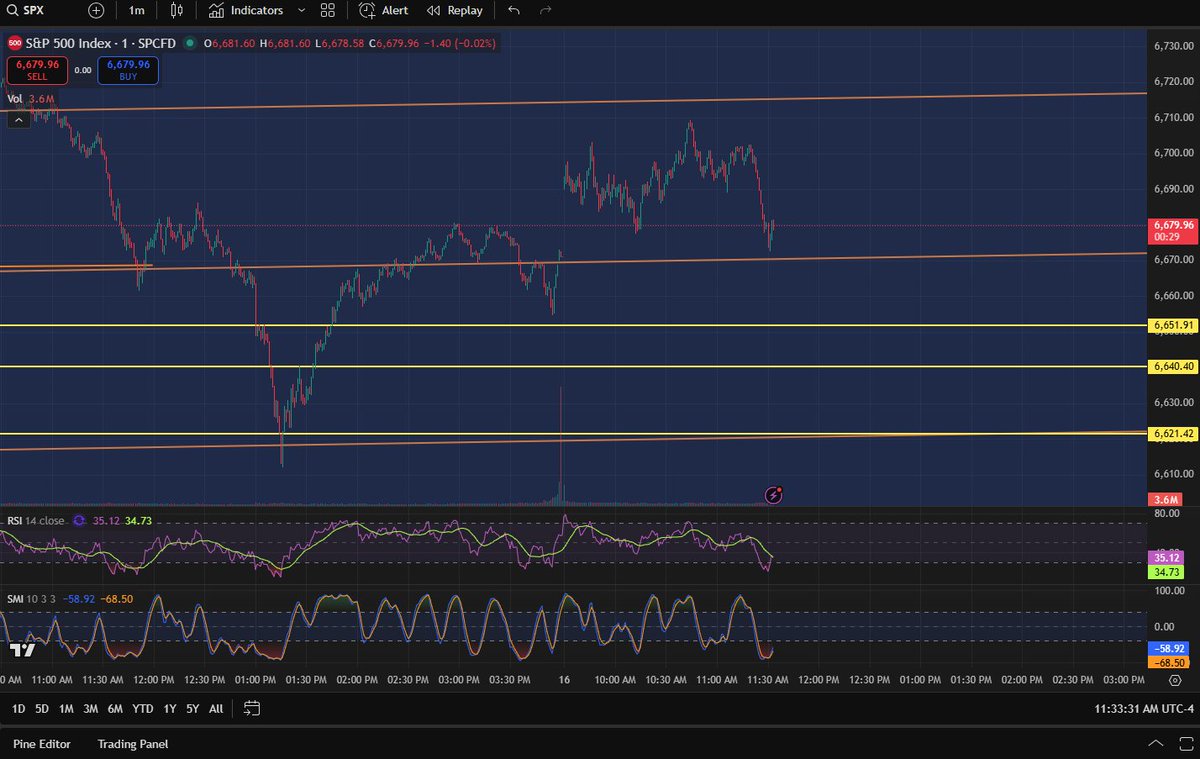Click the lightning bolt event marker
This screenshot has height=759, width=1200.
coord(774,494)
